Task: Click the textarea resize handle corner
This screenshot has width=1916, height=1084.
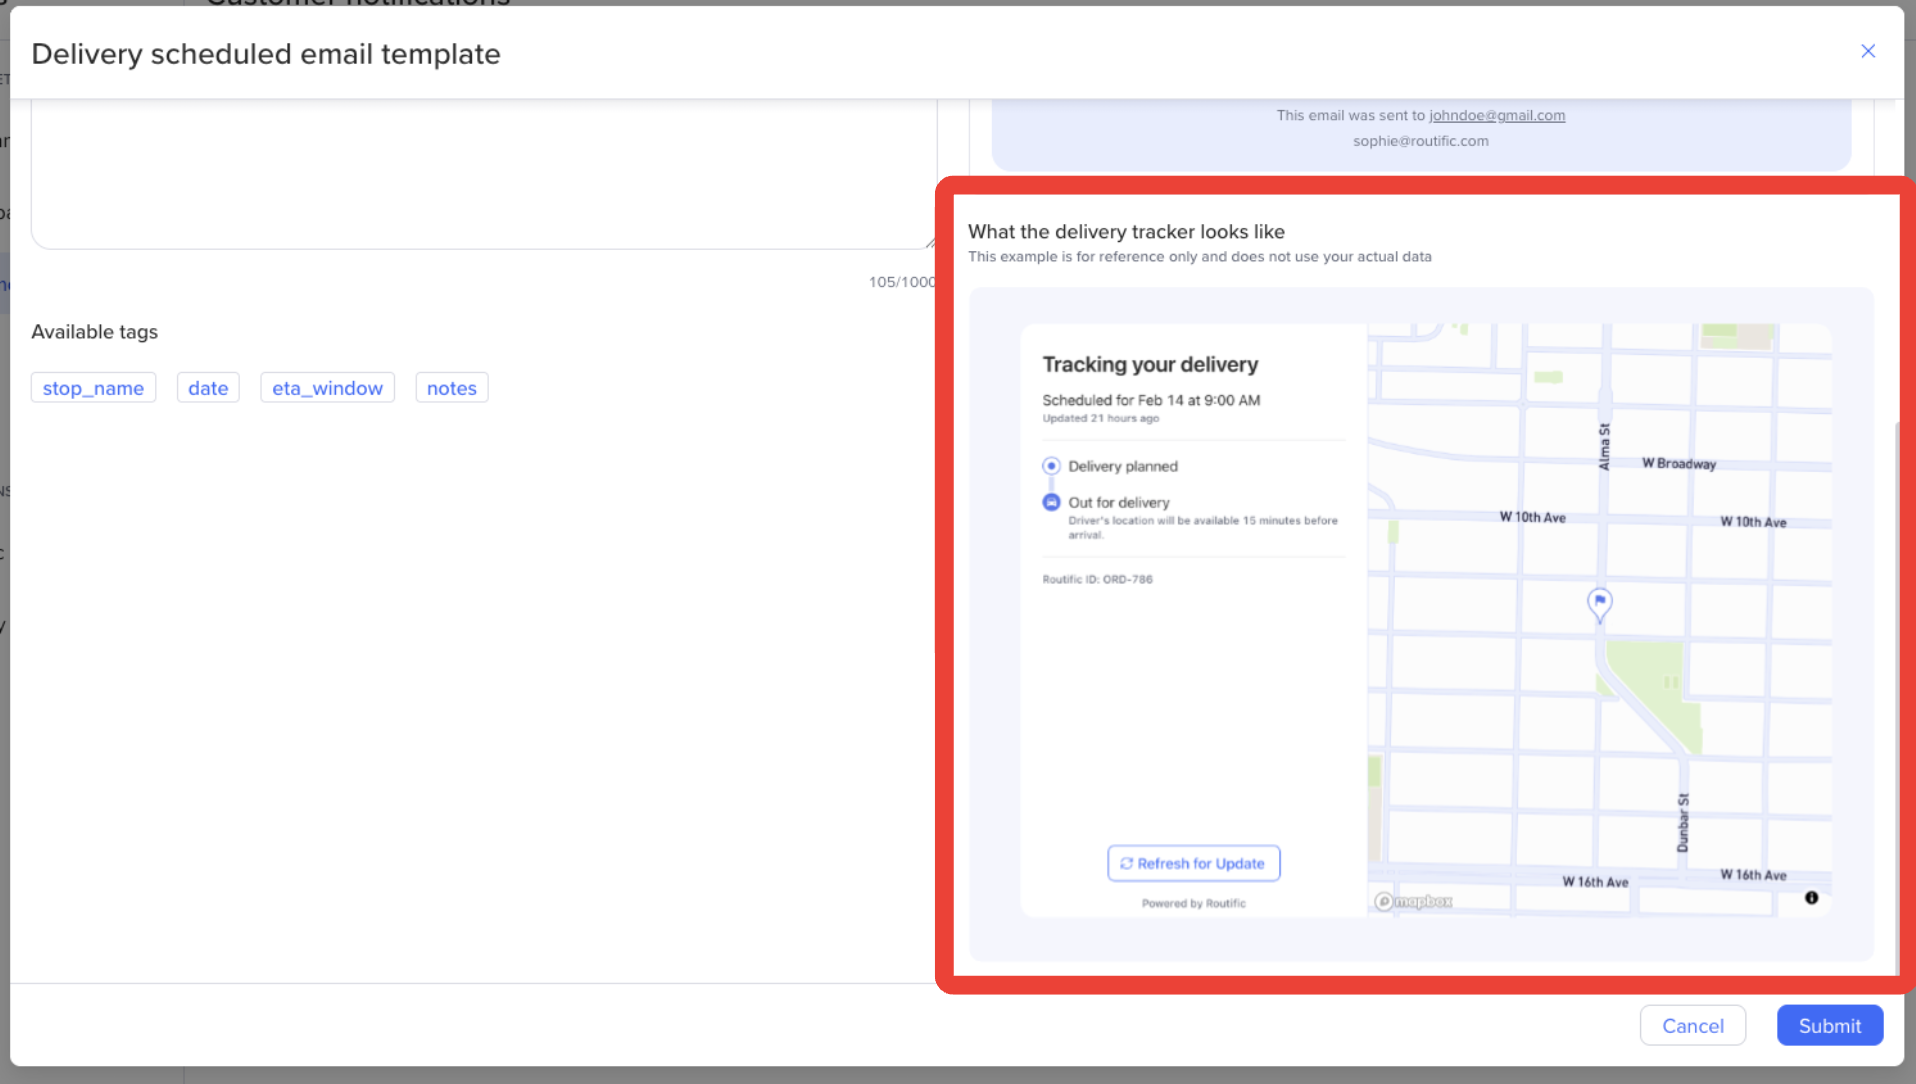Action: [x=931, y=242]
